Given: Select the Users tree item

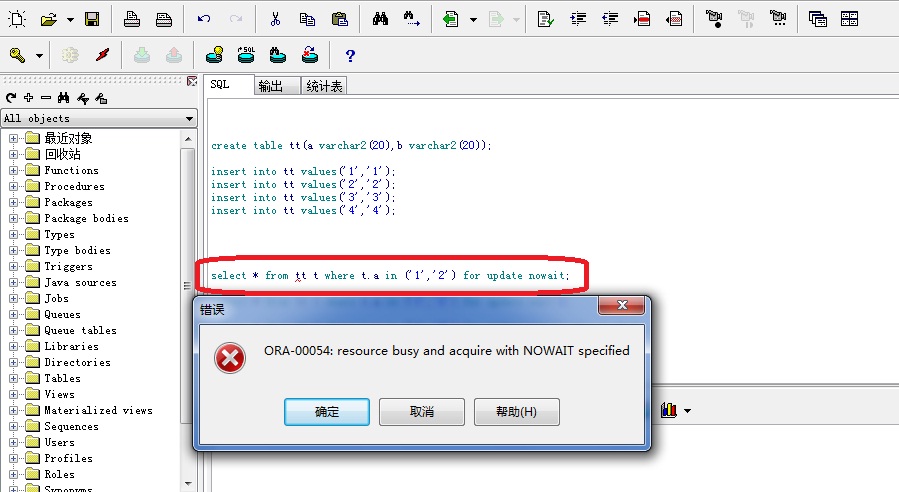Looking at the screenshot, I should pyautogui.click(x=60, y=442).
